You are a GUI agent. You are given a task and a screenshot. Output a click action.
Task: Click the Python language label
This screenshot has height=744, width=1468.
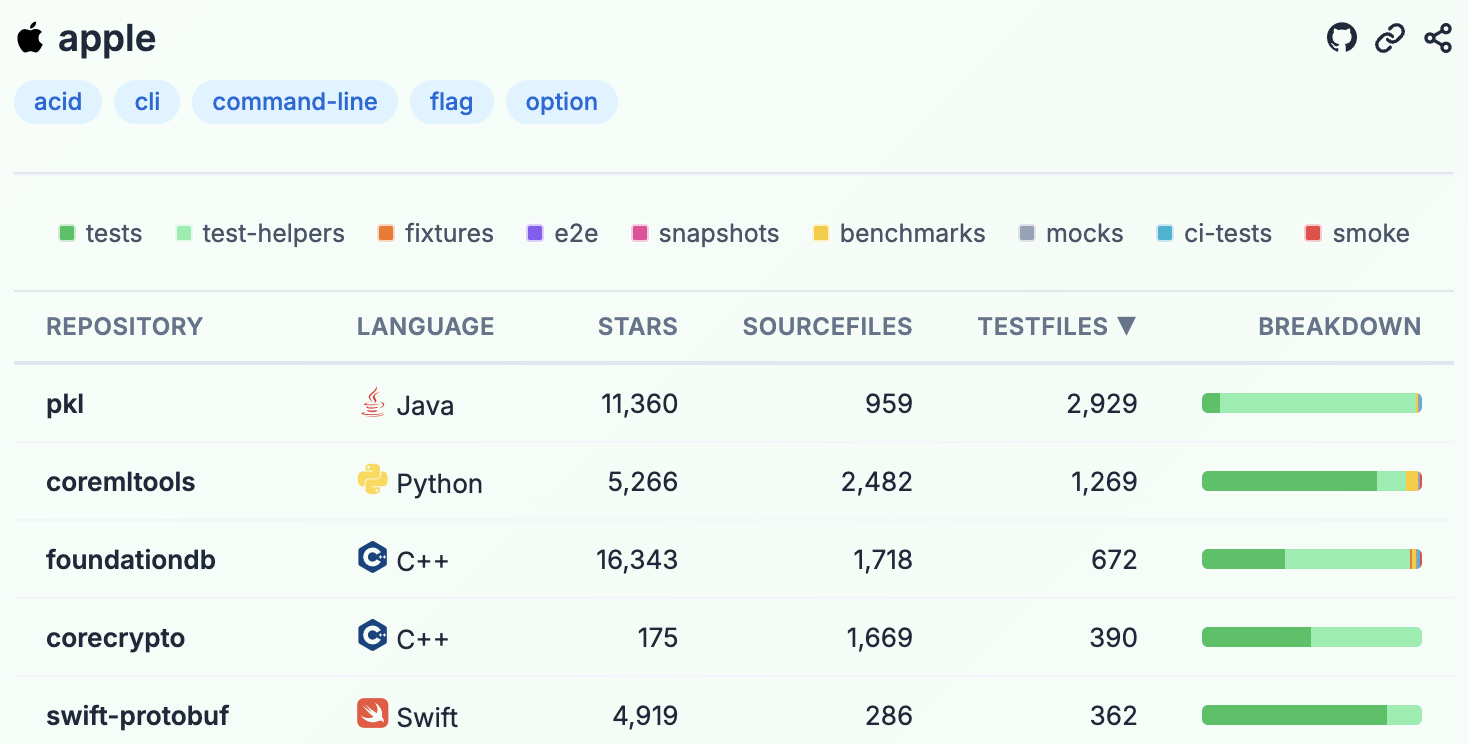[x=440, y=484]
